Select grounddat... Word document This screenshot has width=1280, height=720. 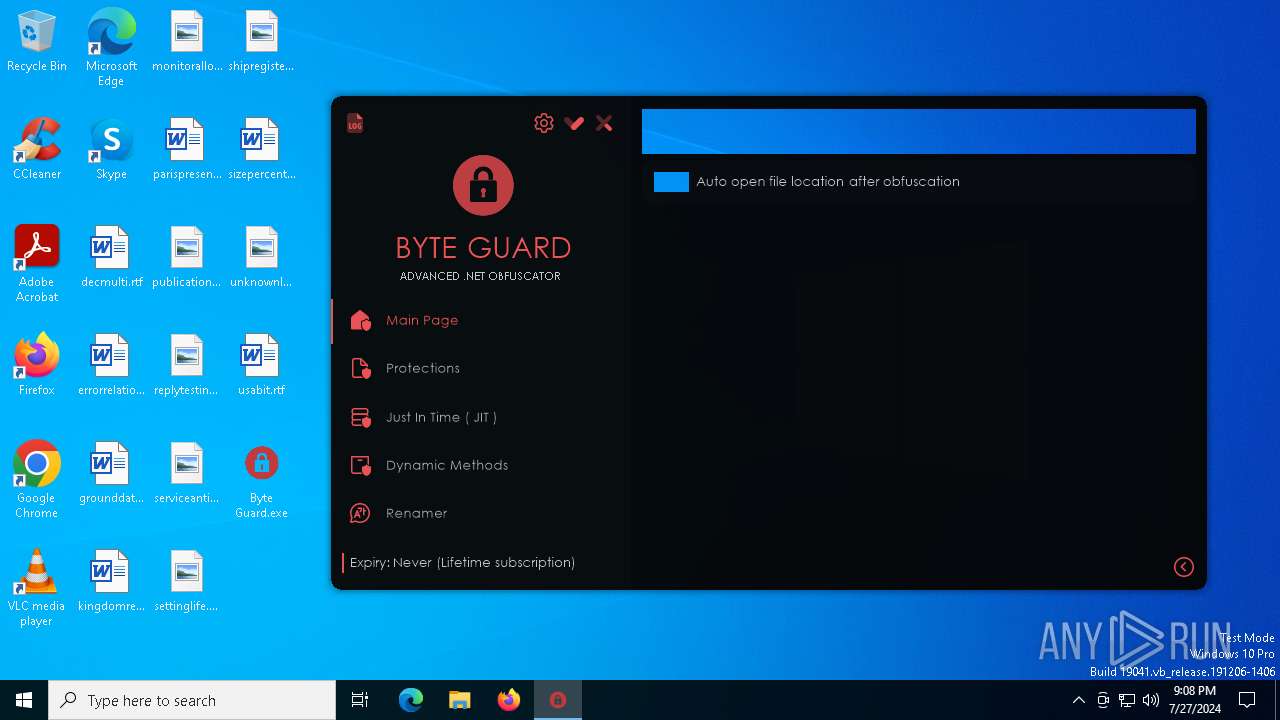click(111, 474)
